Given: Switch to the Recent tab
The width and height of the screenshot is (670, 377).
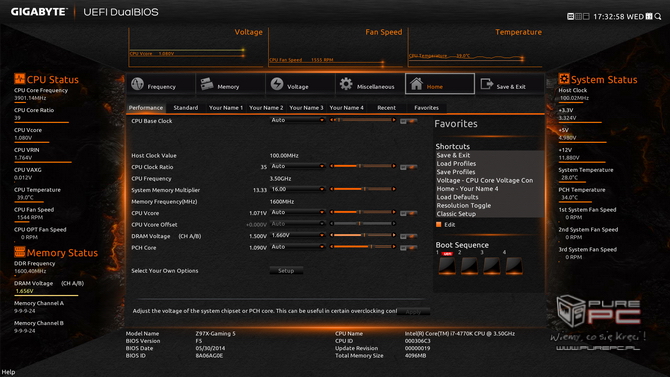Looking at the screenshot, I should pos(386,108).
